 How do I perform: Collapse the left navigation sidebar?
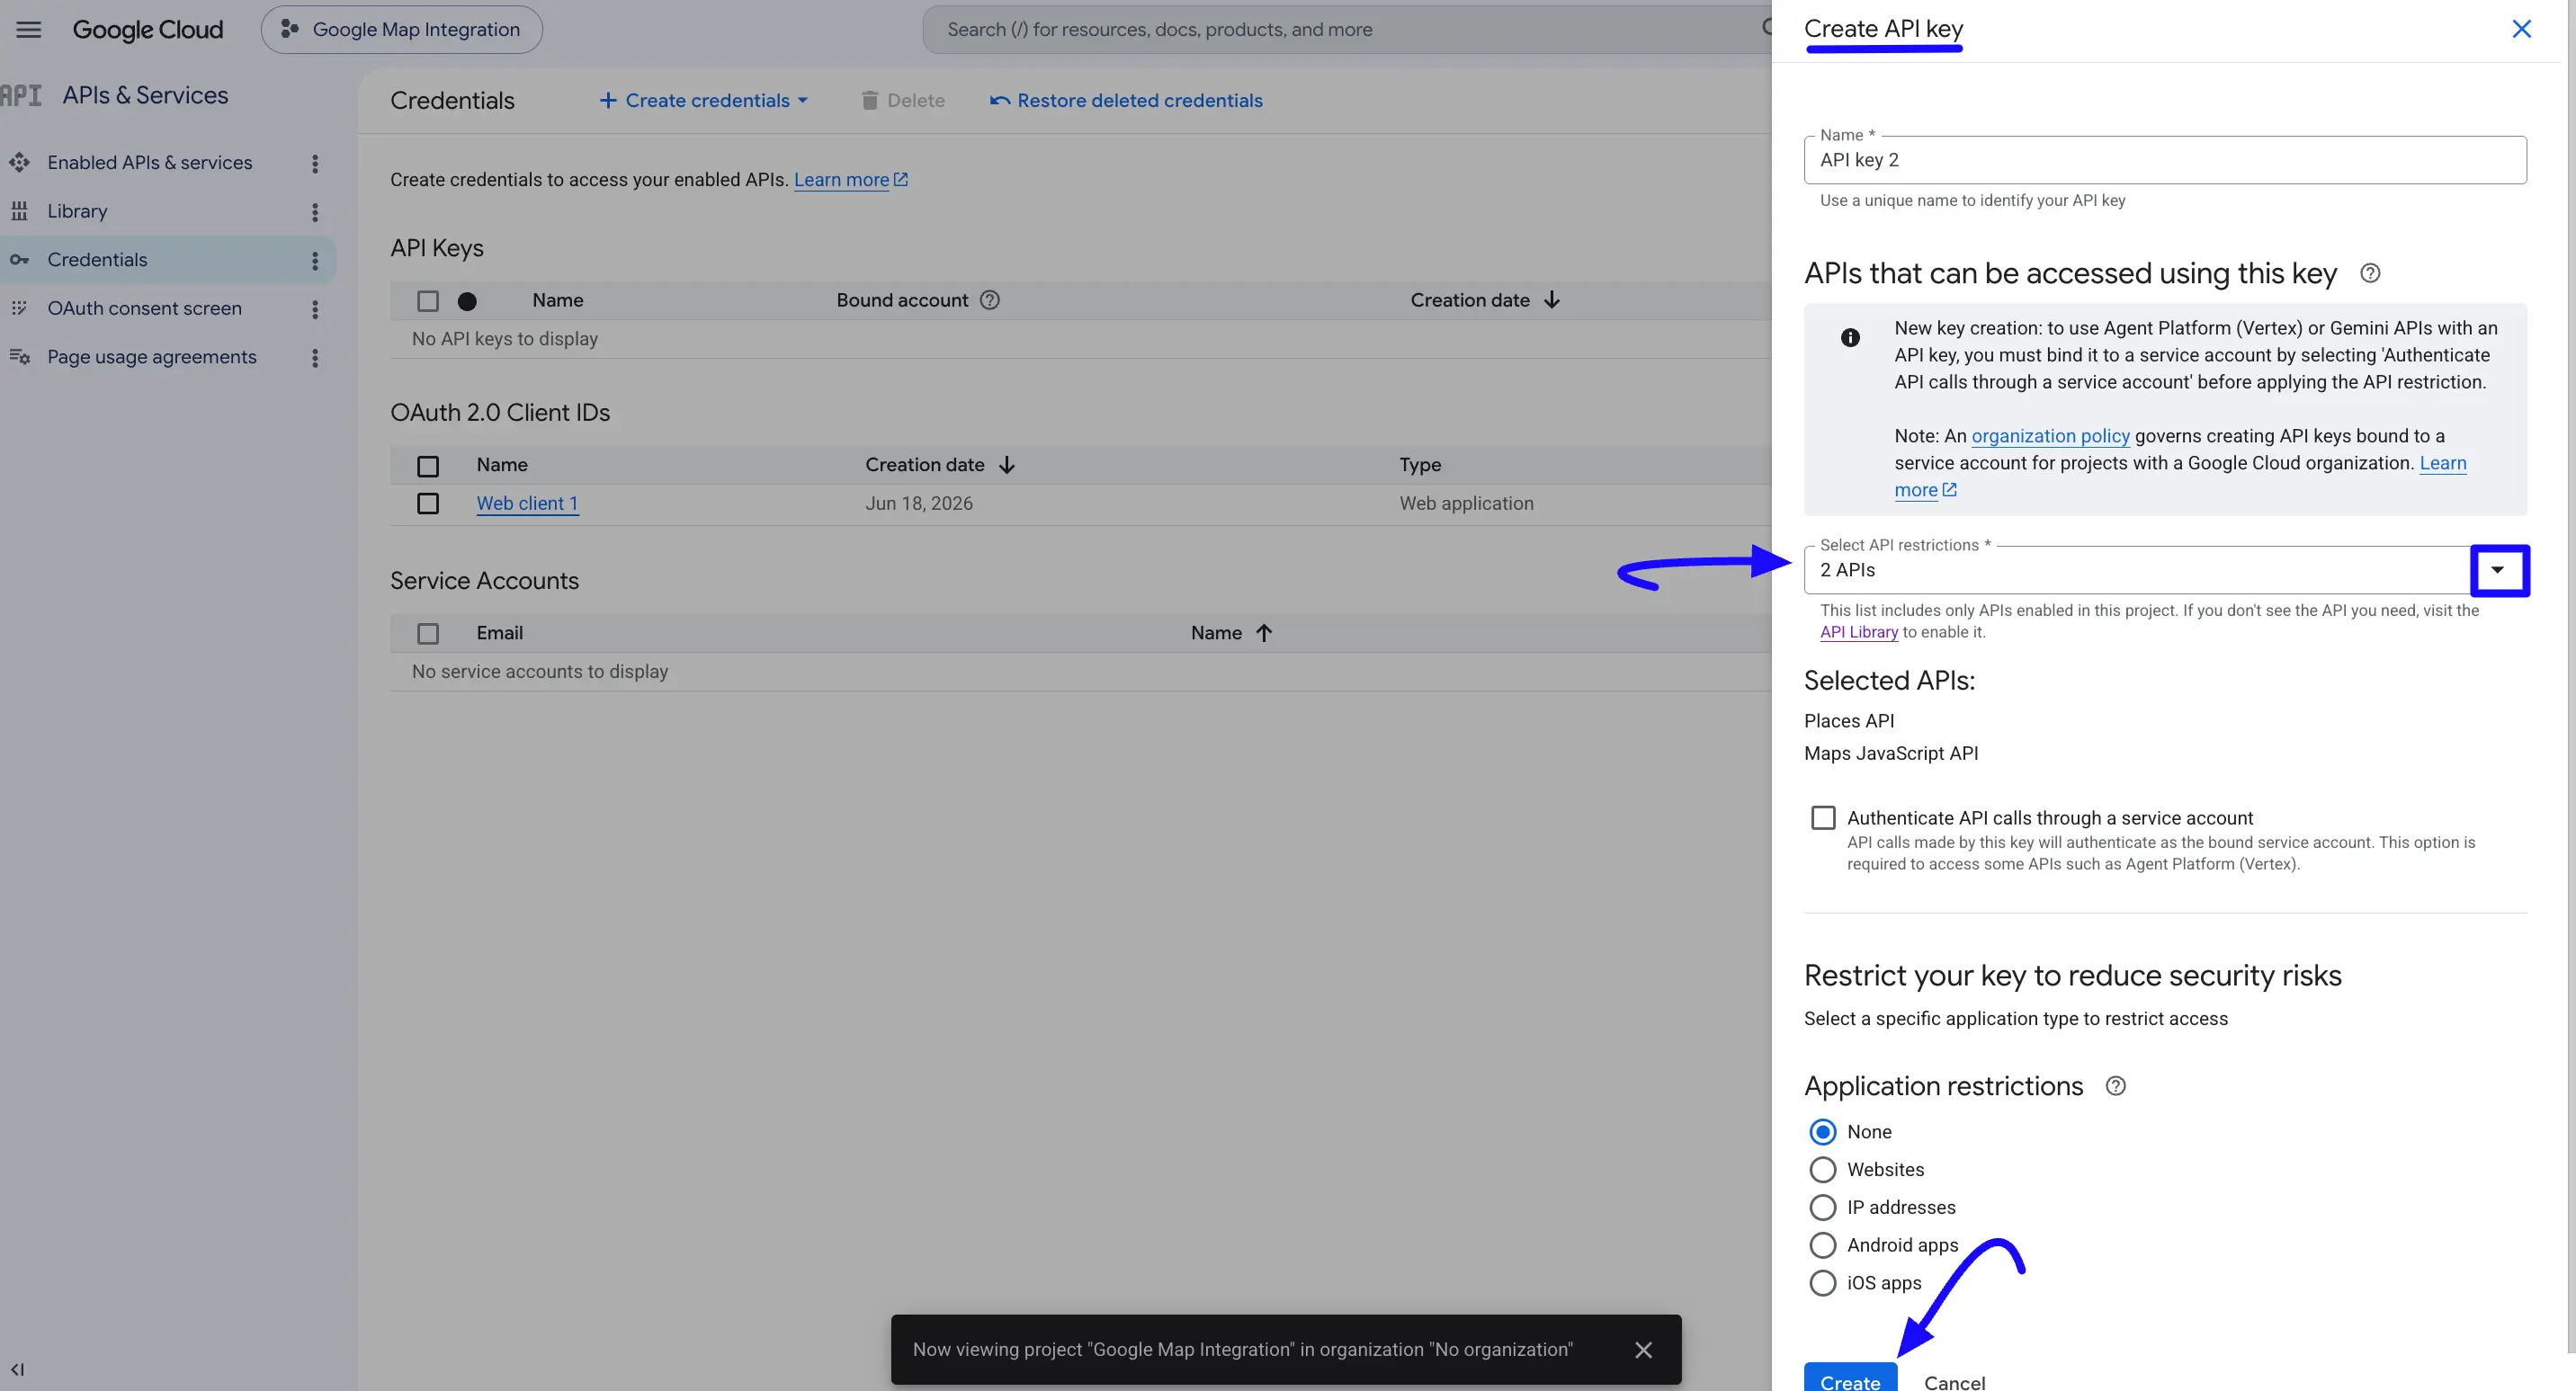click(17, 1369)
